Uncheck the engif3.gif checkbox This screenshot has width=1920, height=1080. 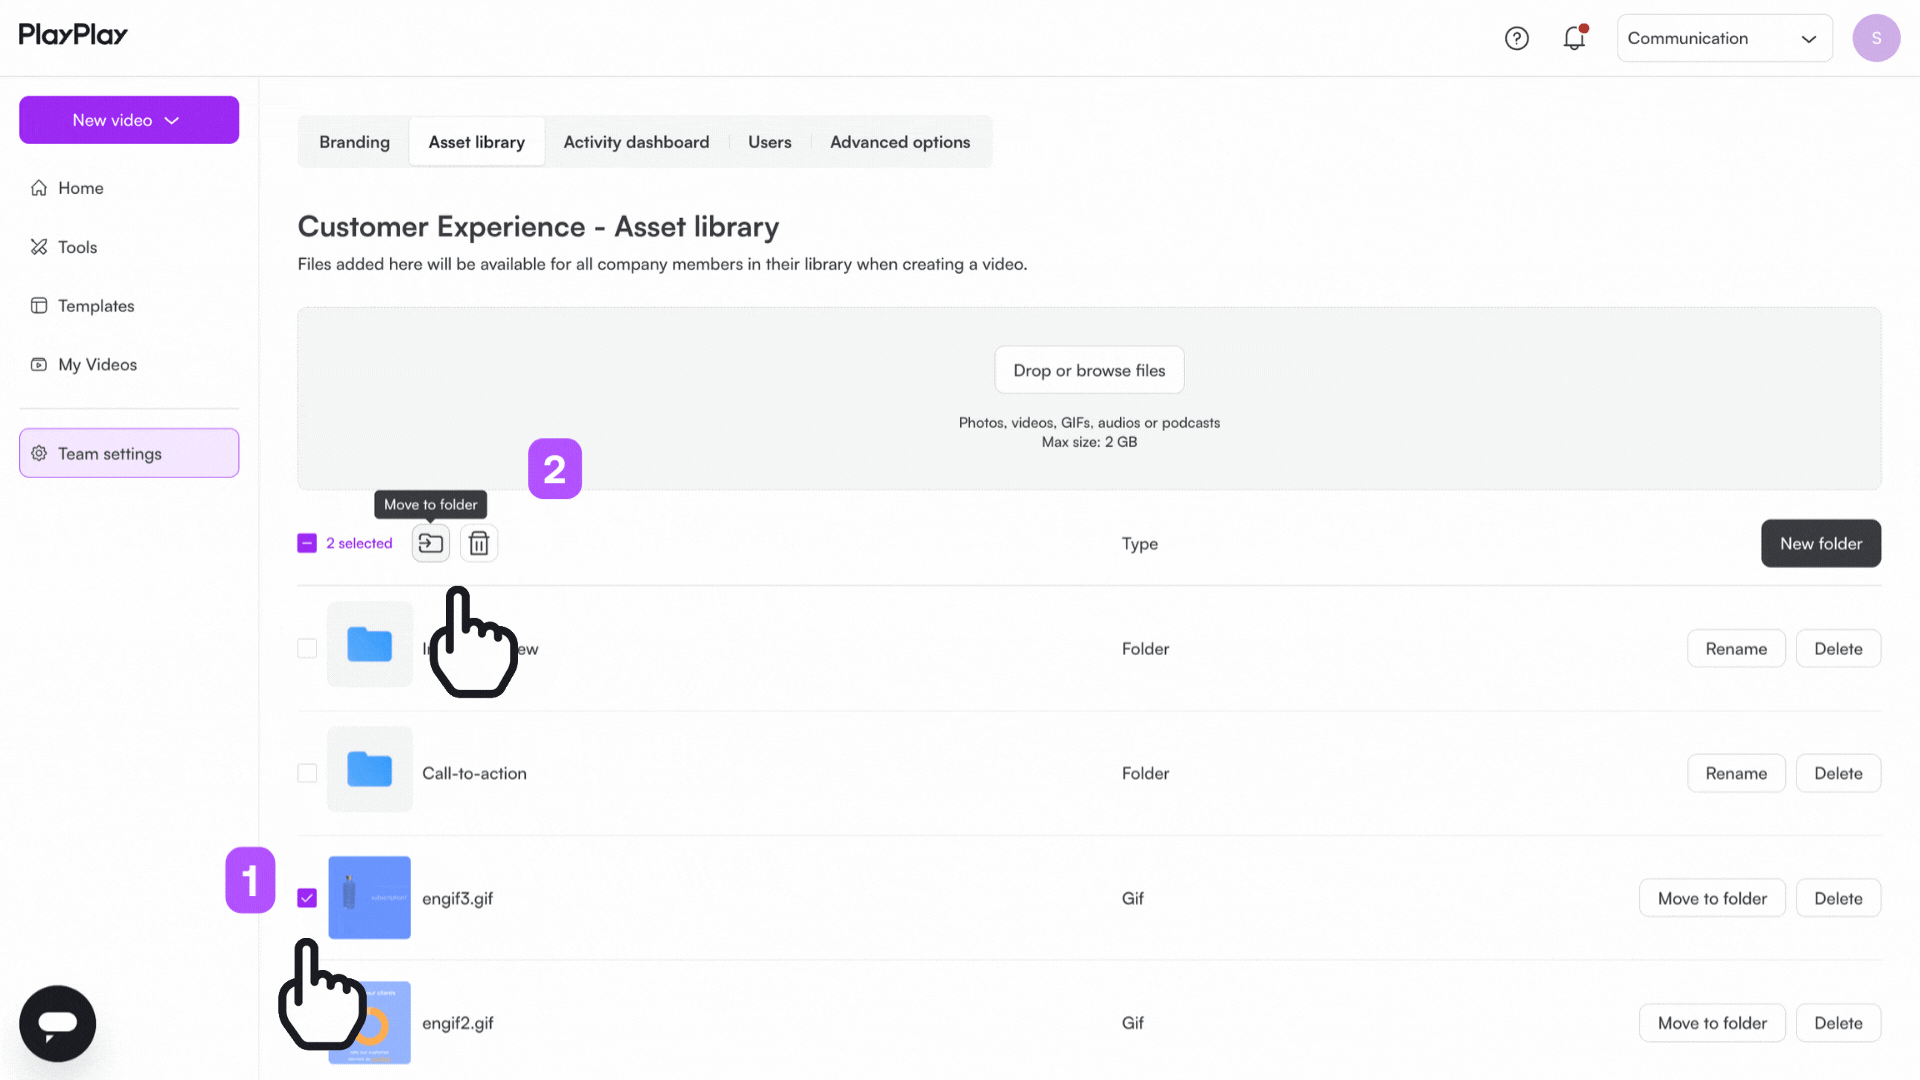[307, 898]
